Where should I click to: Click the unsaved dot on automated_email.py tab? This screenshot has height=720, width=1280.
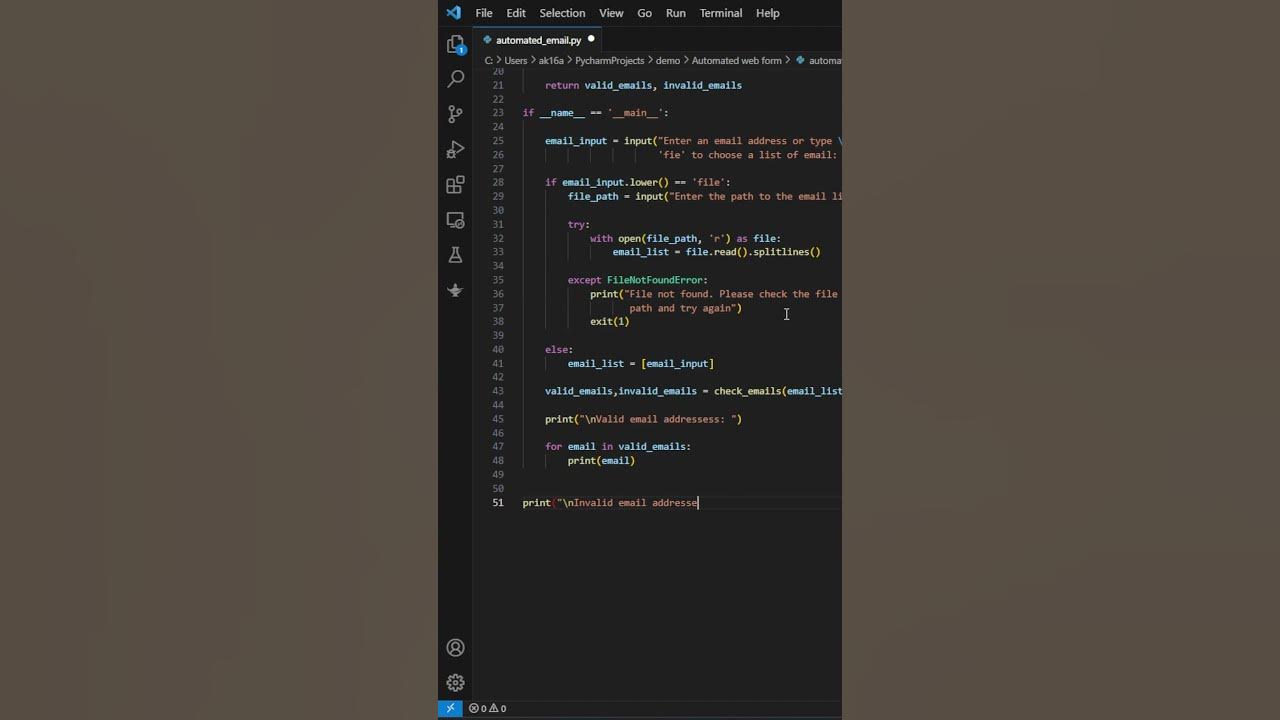[591, 40]
